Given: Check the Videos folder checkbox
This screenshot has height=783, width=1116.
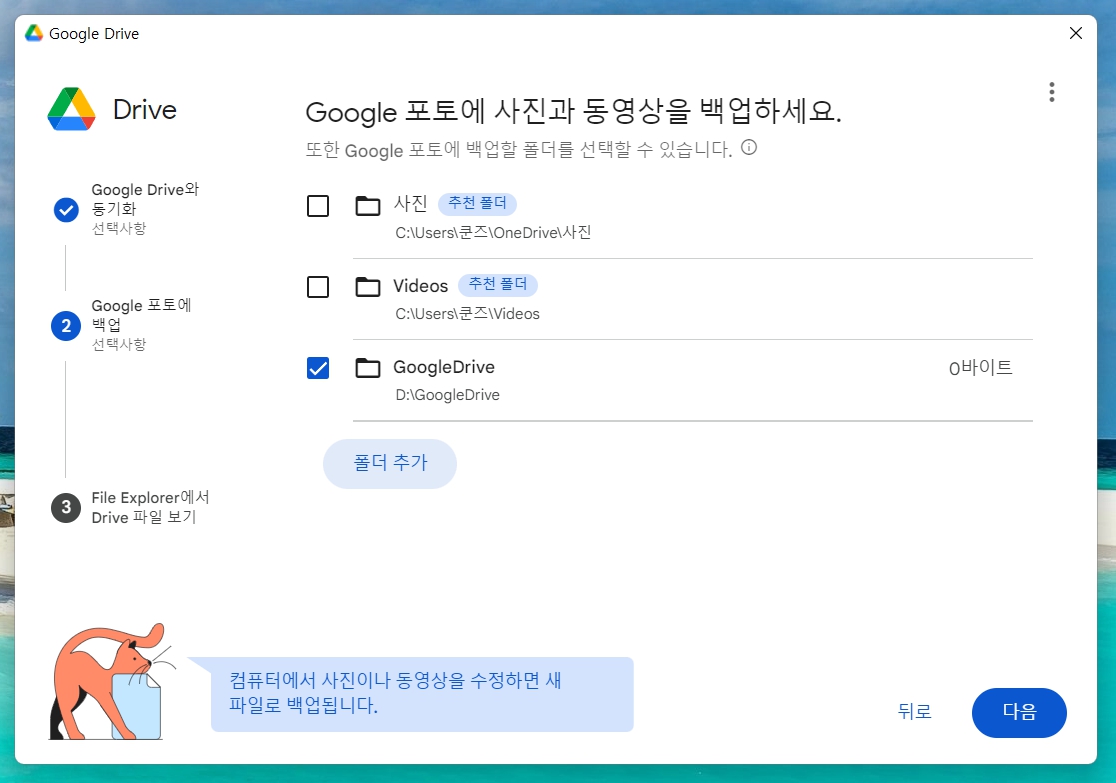Looking at the screenshot, I should click(x=317, y=287).
